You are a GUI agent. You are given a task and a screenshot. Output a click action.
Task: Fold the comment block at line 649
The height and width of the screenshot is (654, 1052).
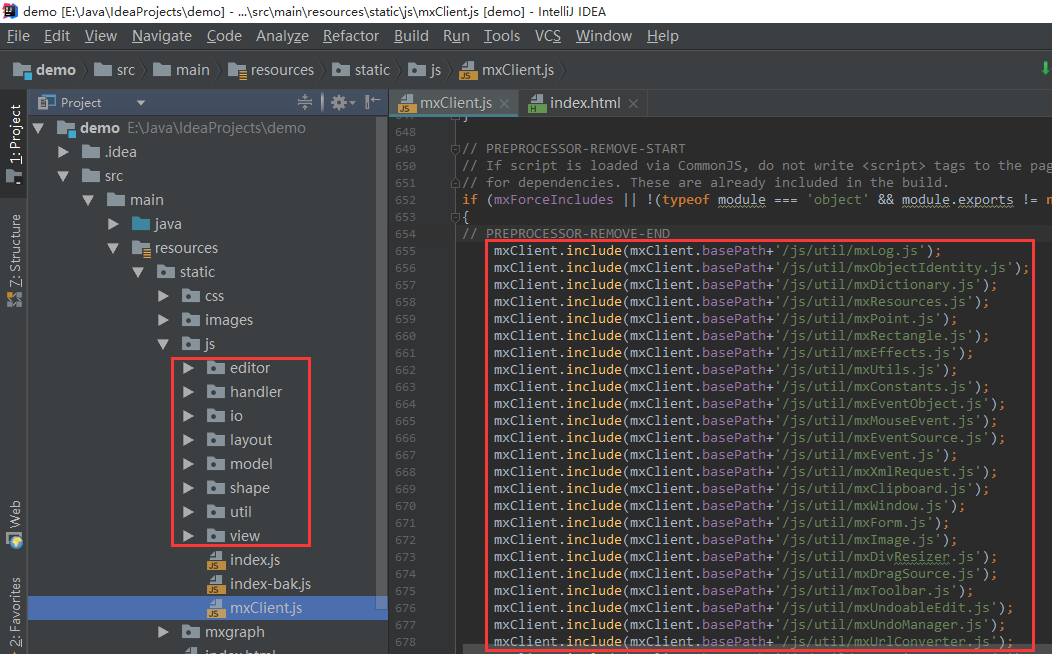click(x=455, y=149)
